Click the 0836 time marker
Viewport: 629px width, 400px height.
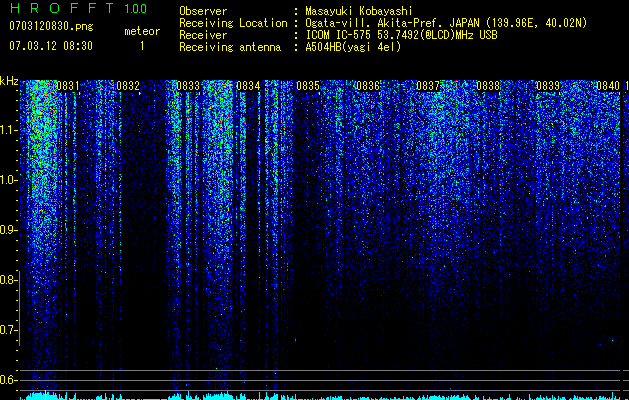368,86
